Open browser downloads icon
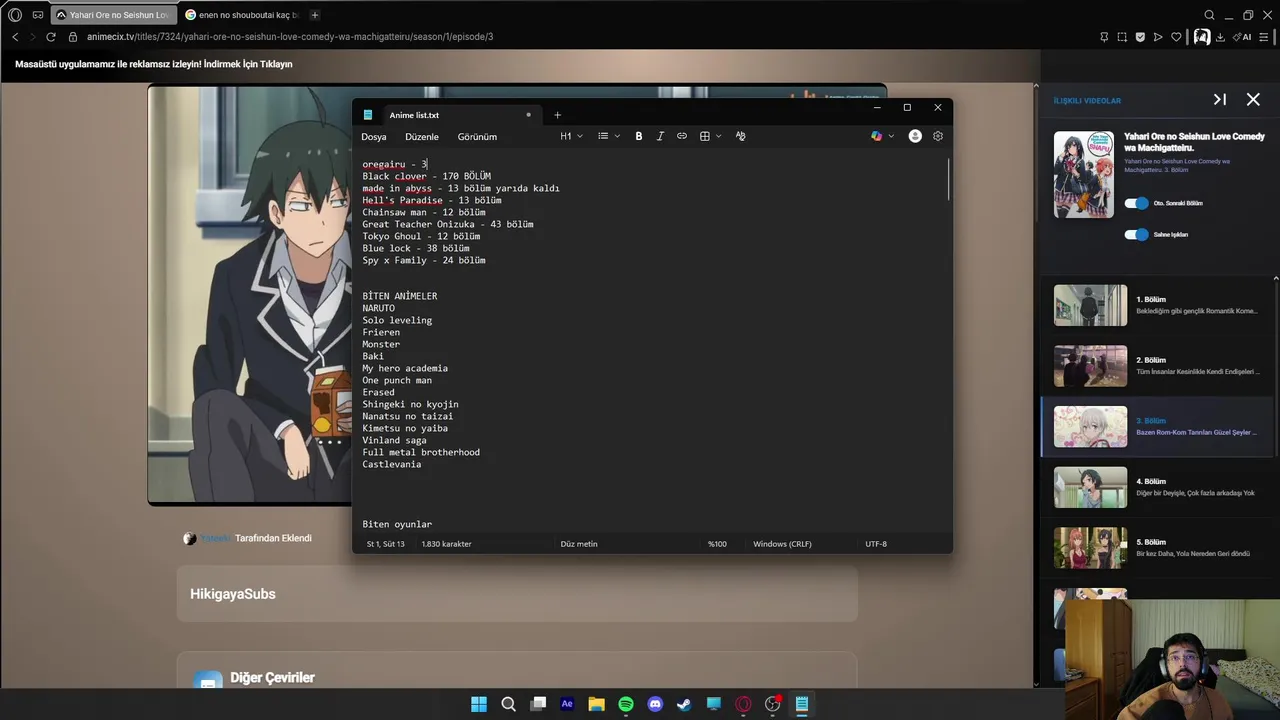Screen dimensions: 1280x720 (1220, 37)
